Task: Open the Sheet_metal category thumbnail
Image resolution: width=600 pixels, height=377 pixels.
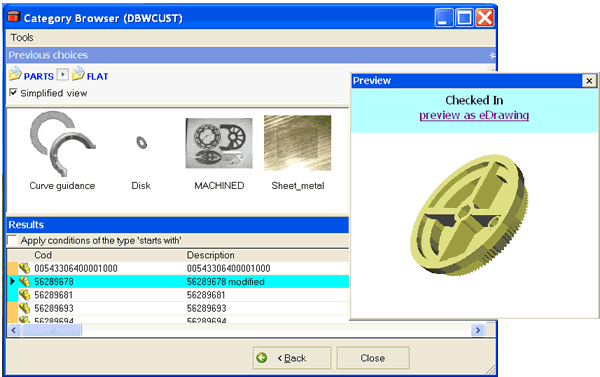Action: point(297,143)
